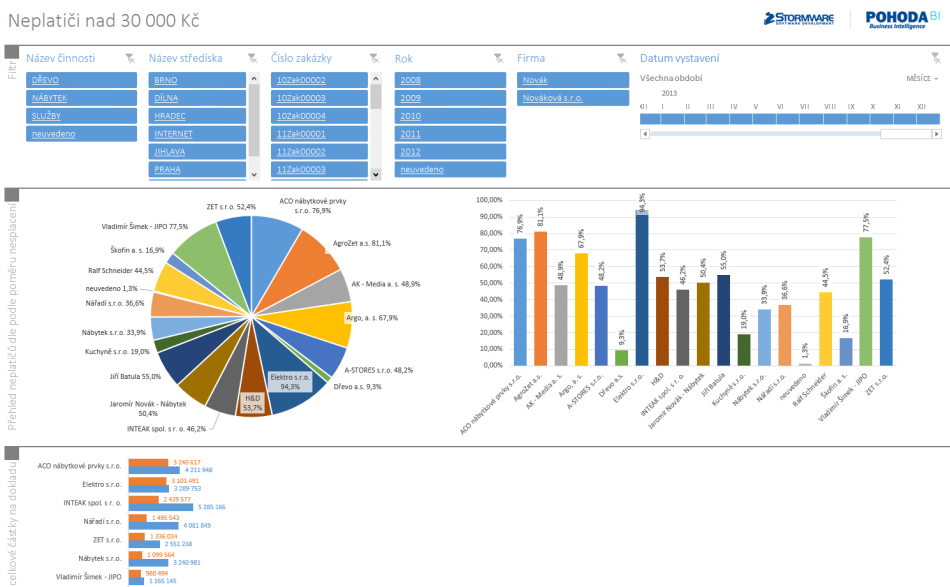Screen dimensions: 950x587
Task: Click H&D 53,7% pie label
Action: tap(253, 403)
